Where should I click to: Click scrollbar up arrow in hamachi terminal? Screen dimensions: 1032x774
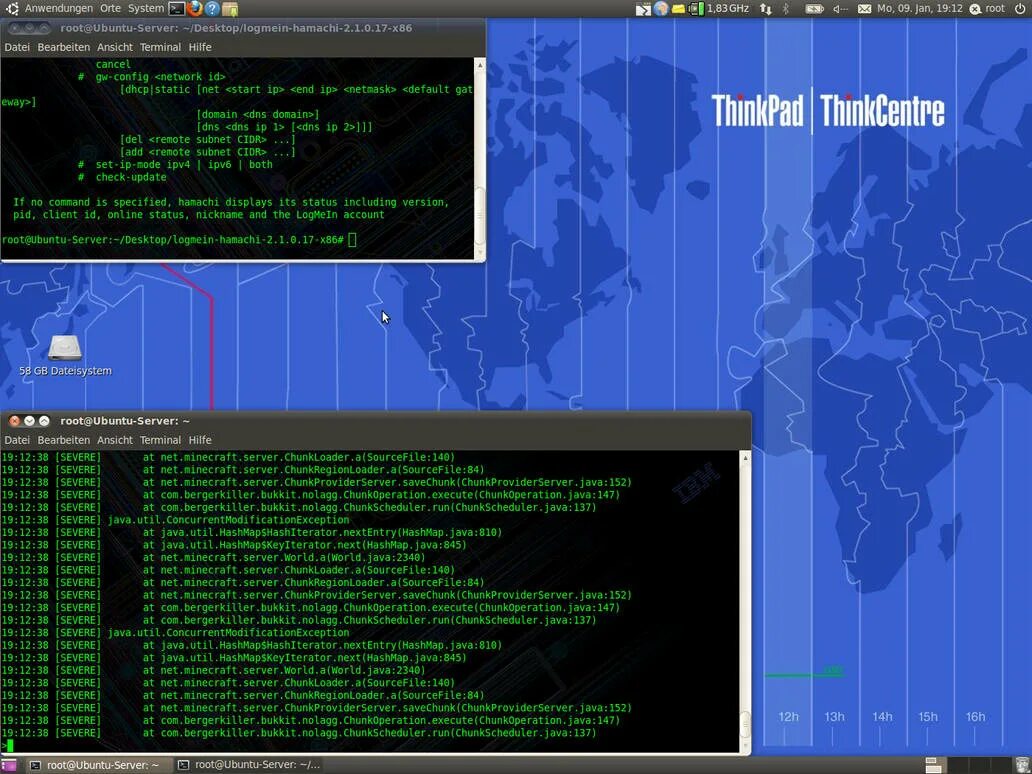pos(480,65)
